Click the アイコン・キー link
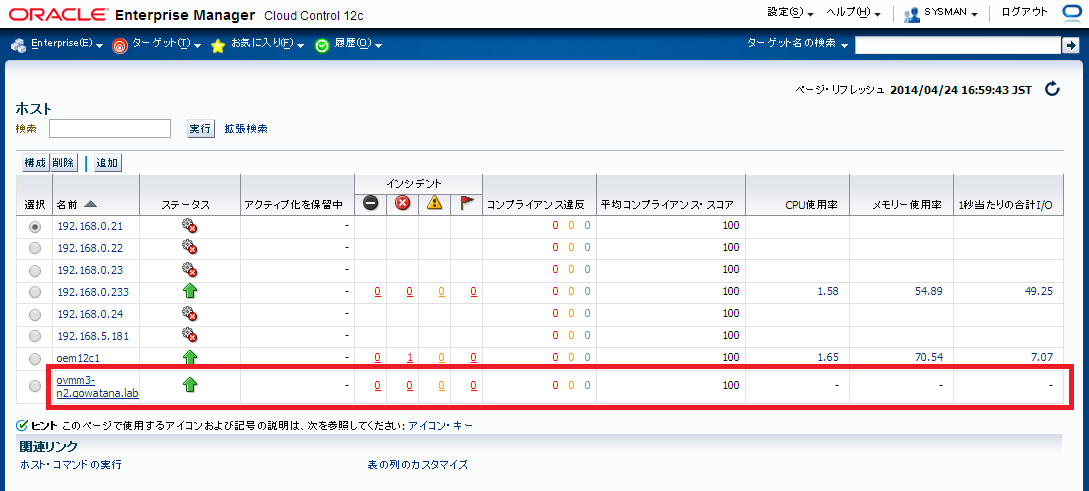The height and width of the screenshot is (491, 1089). click(440, 425)
